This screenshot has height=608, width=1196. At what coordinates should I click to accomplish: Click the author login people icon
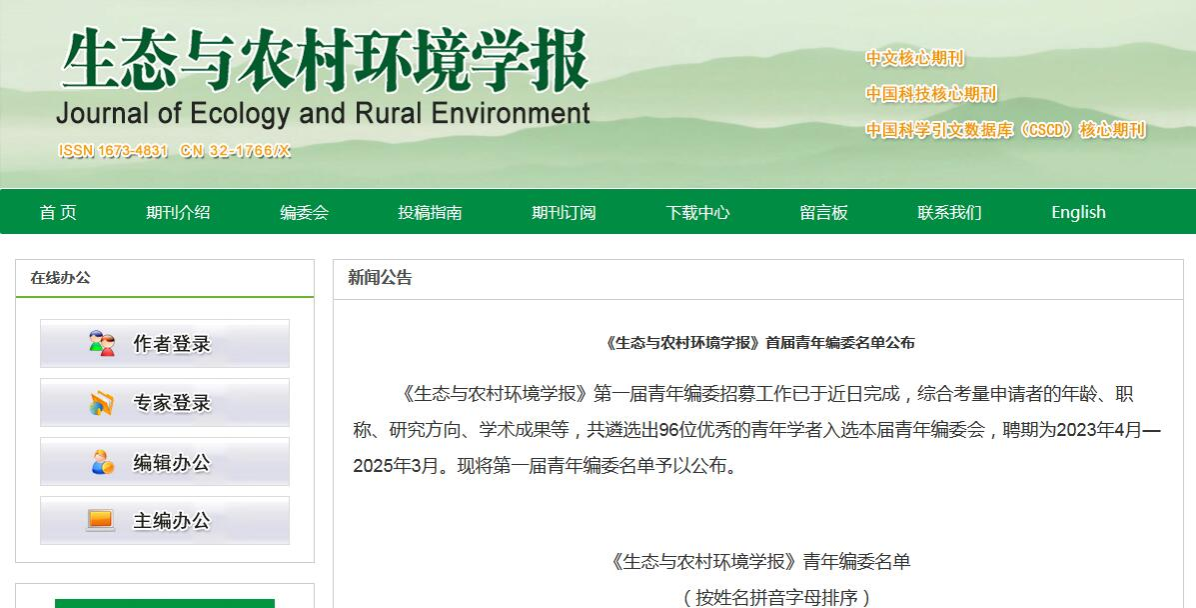click(x=102, y=344)
